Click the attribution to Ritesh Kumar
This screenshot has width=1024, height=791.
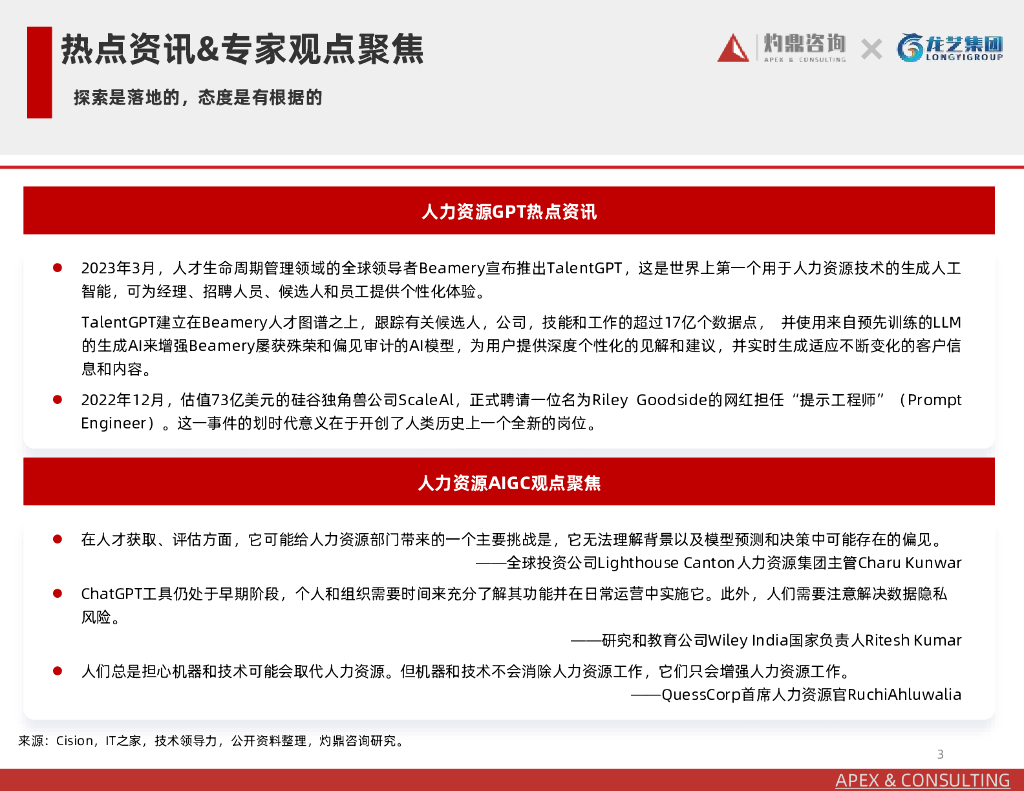(766, 640)
